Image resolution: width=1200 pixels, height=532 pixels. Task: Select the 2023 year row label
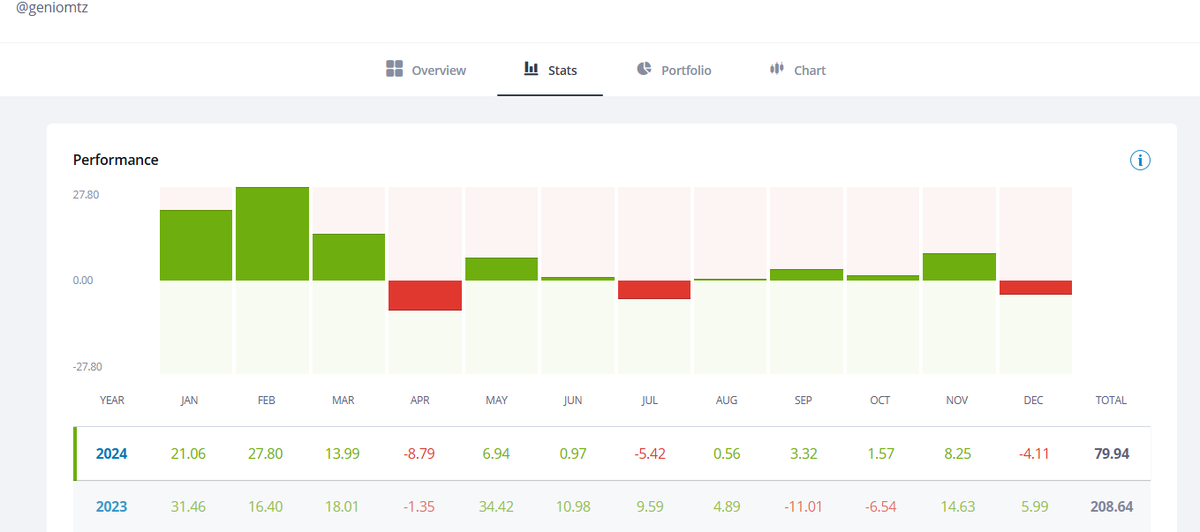tap(113, 506)
